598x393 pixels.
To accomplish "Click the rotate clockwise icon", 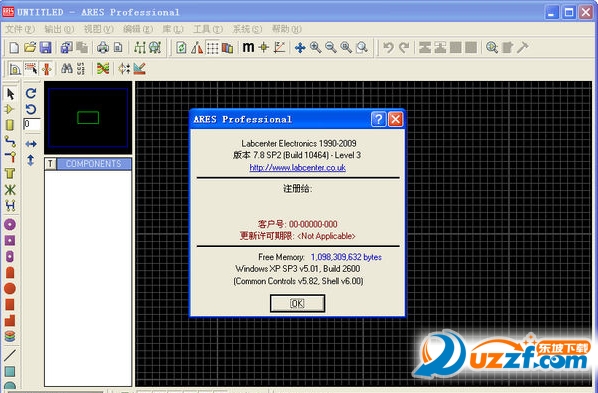I will coord(31,93).
